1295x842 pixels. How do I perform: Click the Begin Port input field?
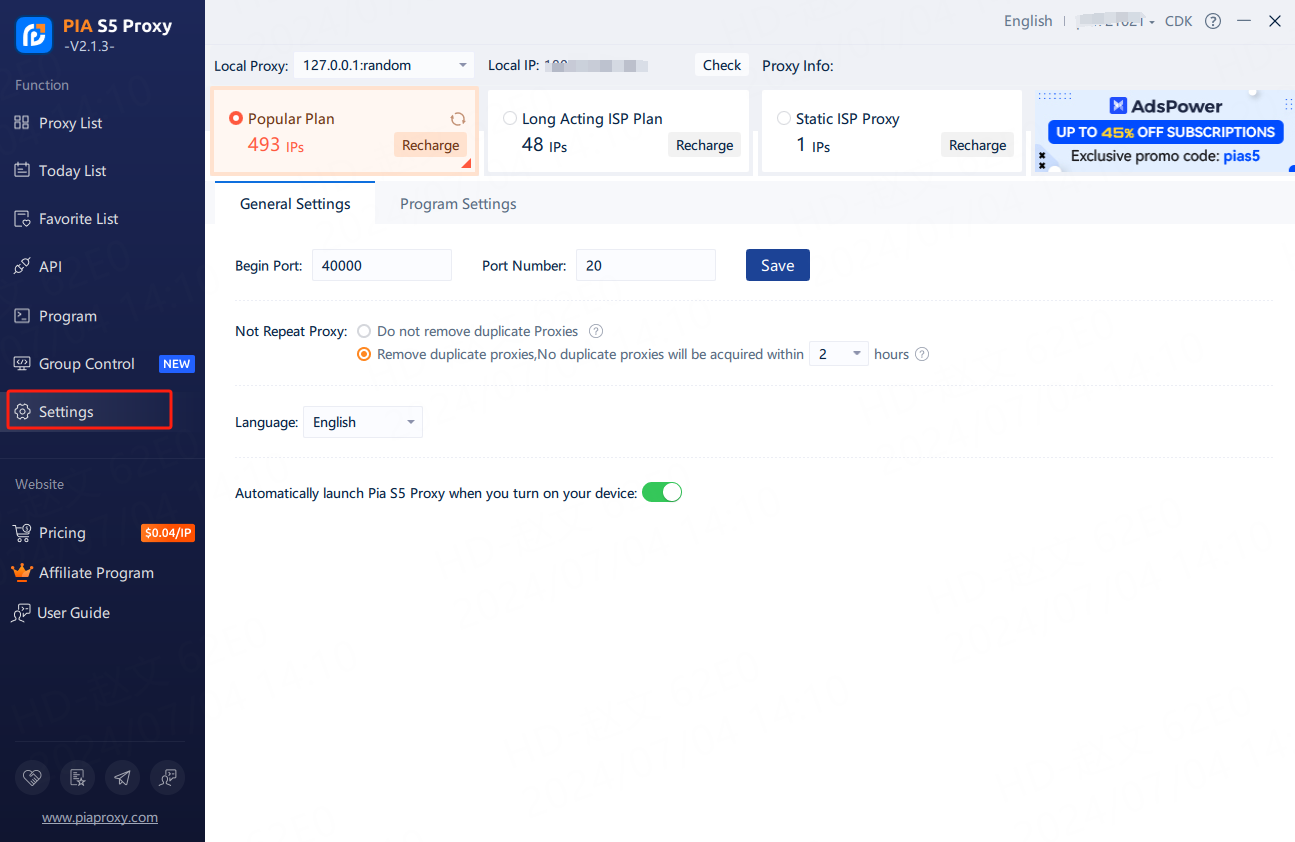coord(382,265)
